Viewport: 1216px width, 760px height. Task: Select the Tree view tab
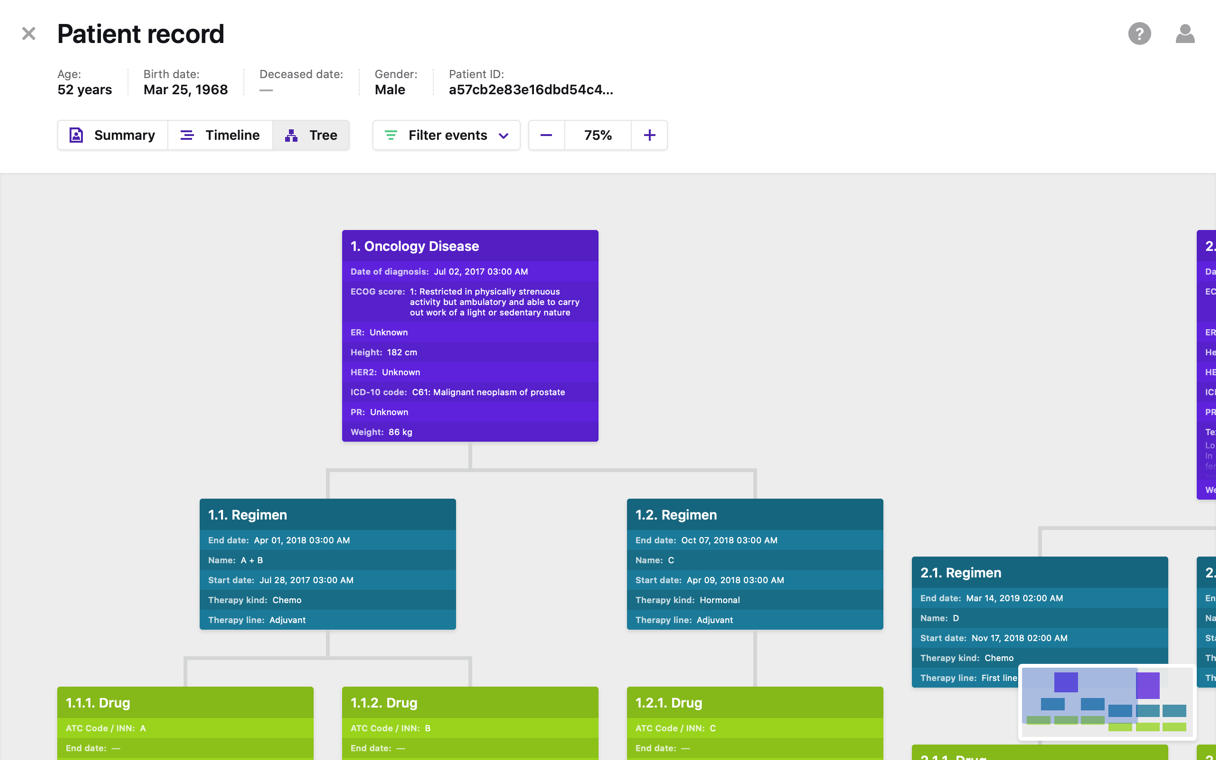pos(311,135)
